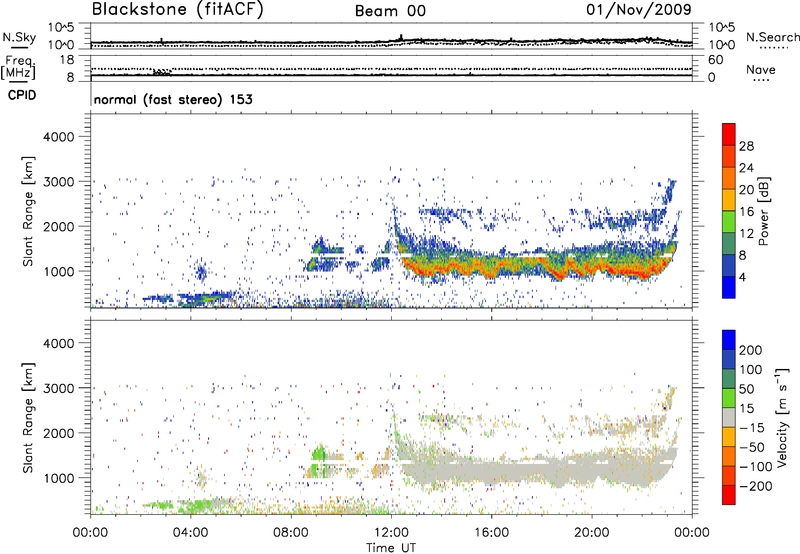Select the "Beam 00" header label
Screen dimensions: 800x554
click(390, 11)
